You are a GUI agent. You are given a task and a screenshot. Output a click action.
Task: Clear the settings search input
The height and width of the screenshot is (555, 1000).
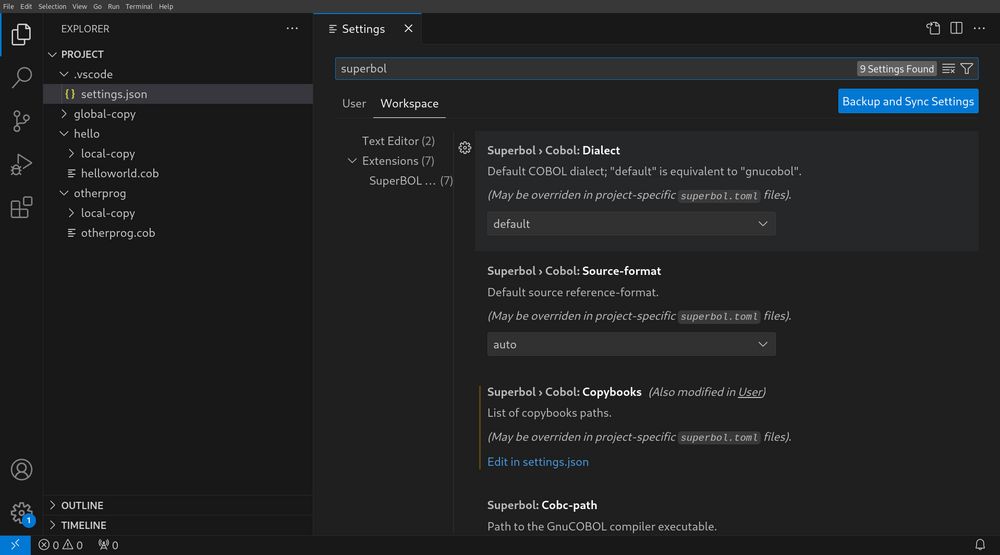pyautogui.click(x=948, y=69)
